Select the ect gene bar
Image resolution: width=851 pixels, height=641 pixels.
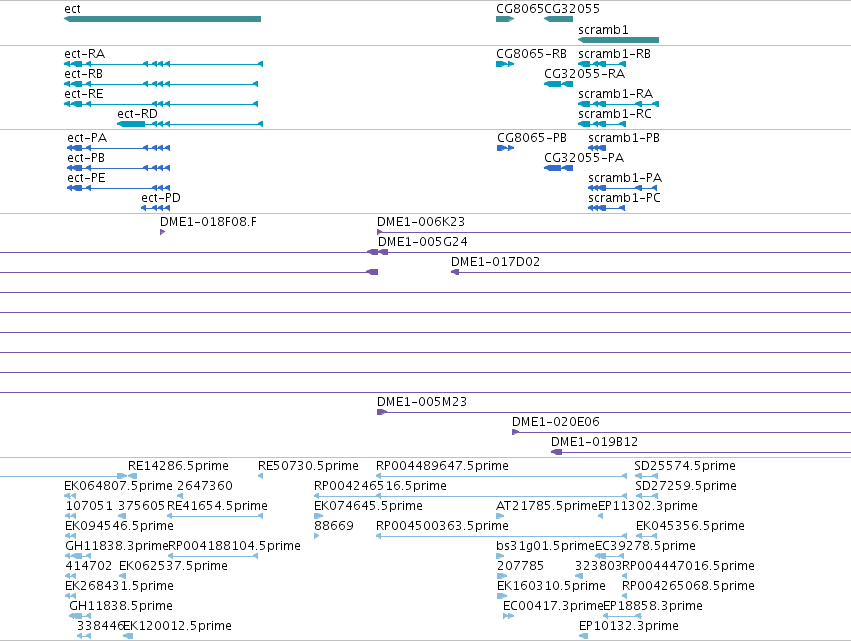pos(162,19)
